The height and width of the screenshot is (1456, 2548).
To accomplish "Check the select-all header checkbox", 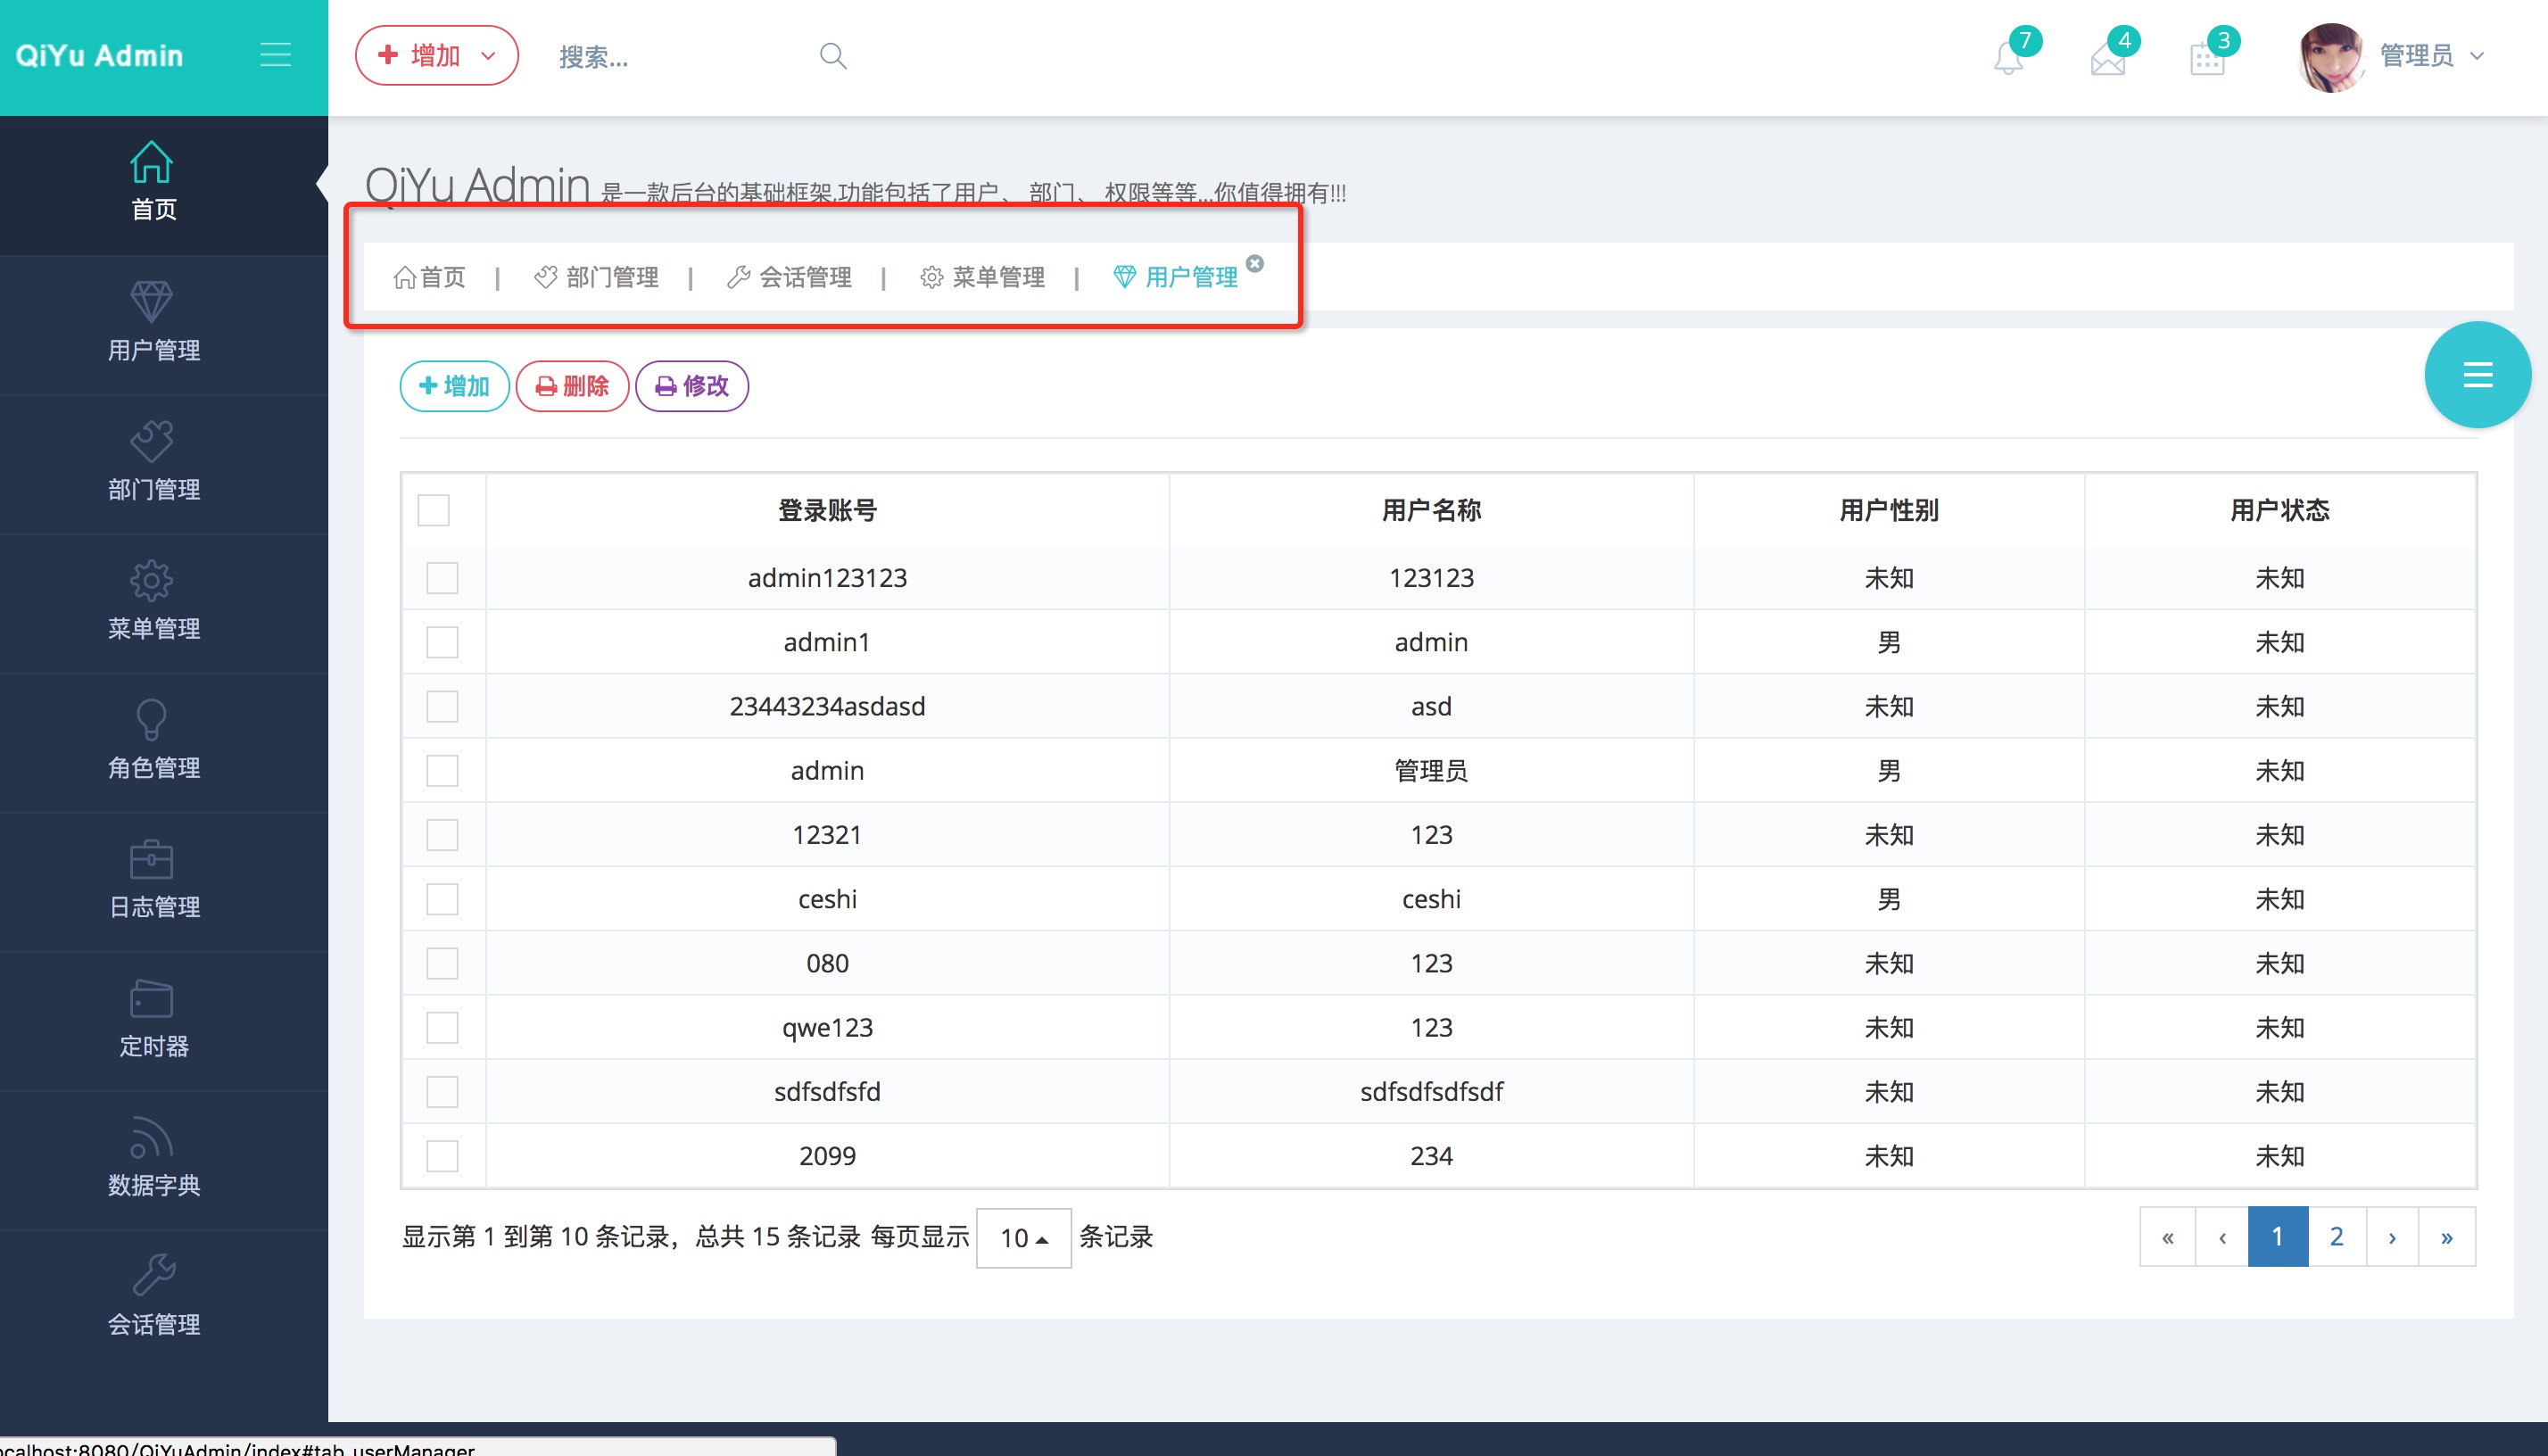I will coord(433,510).
